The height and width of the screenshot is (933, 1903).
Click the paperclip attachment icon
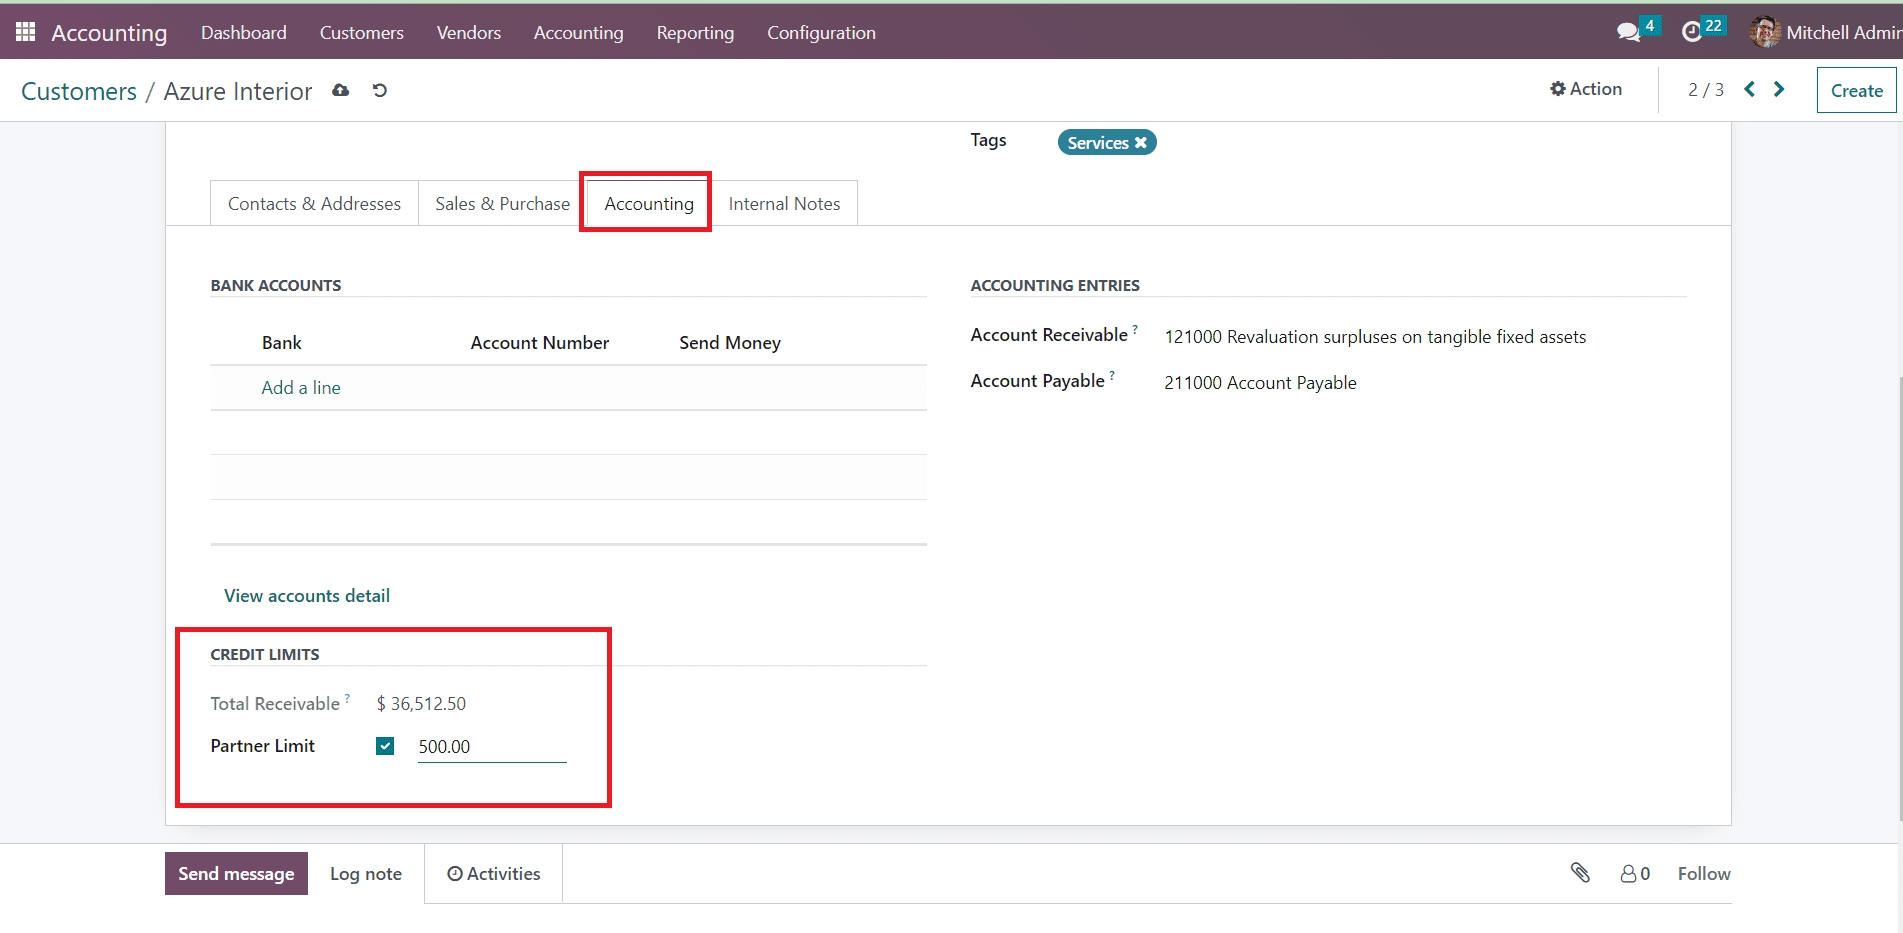(1580, 873)
